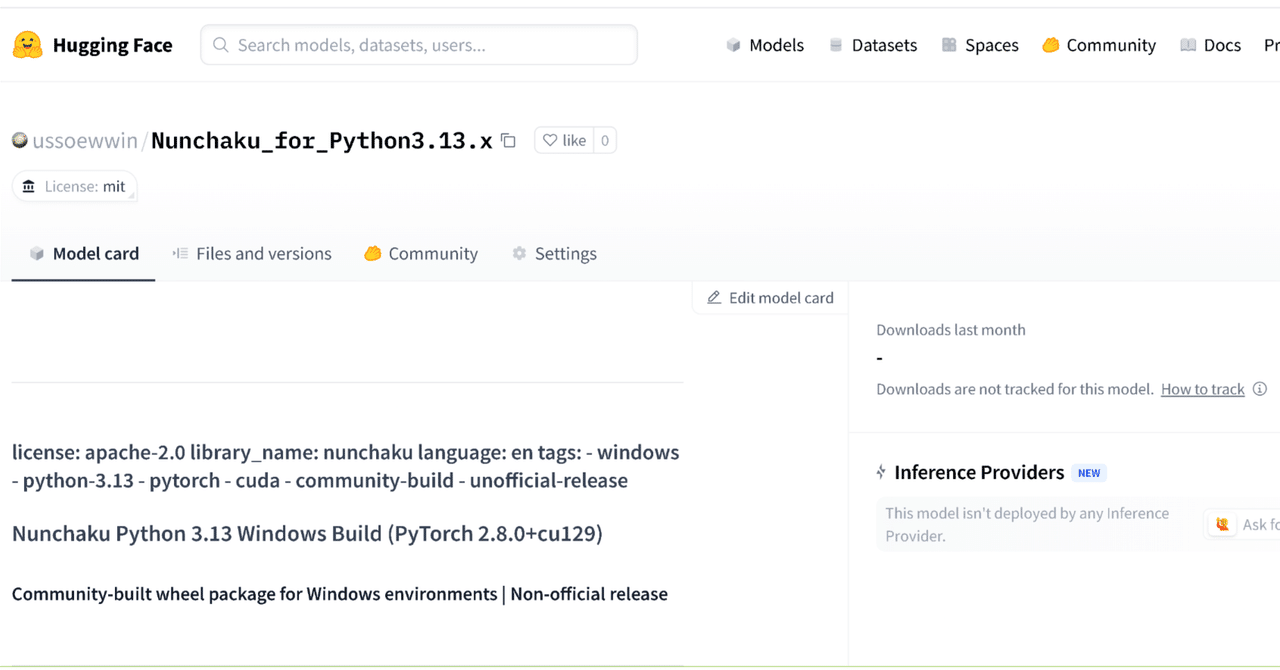Copy the model name with the copy icon

point(509,141)
